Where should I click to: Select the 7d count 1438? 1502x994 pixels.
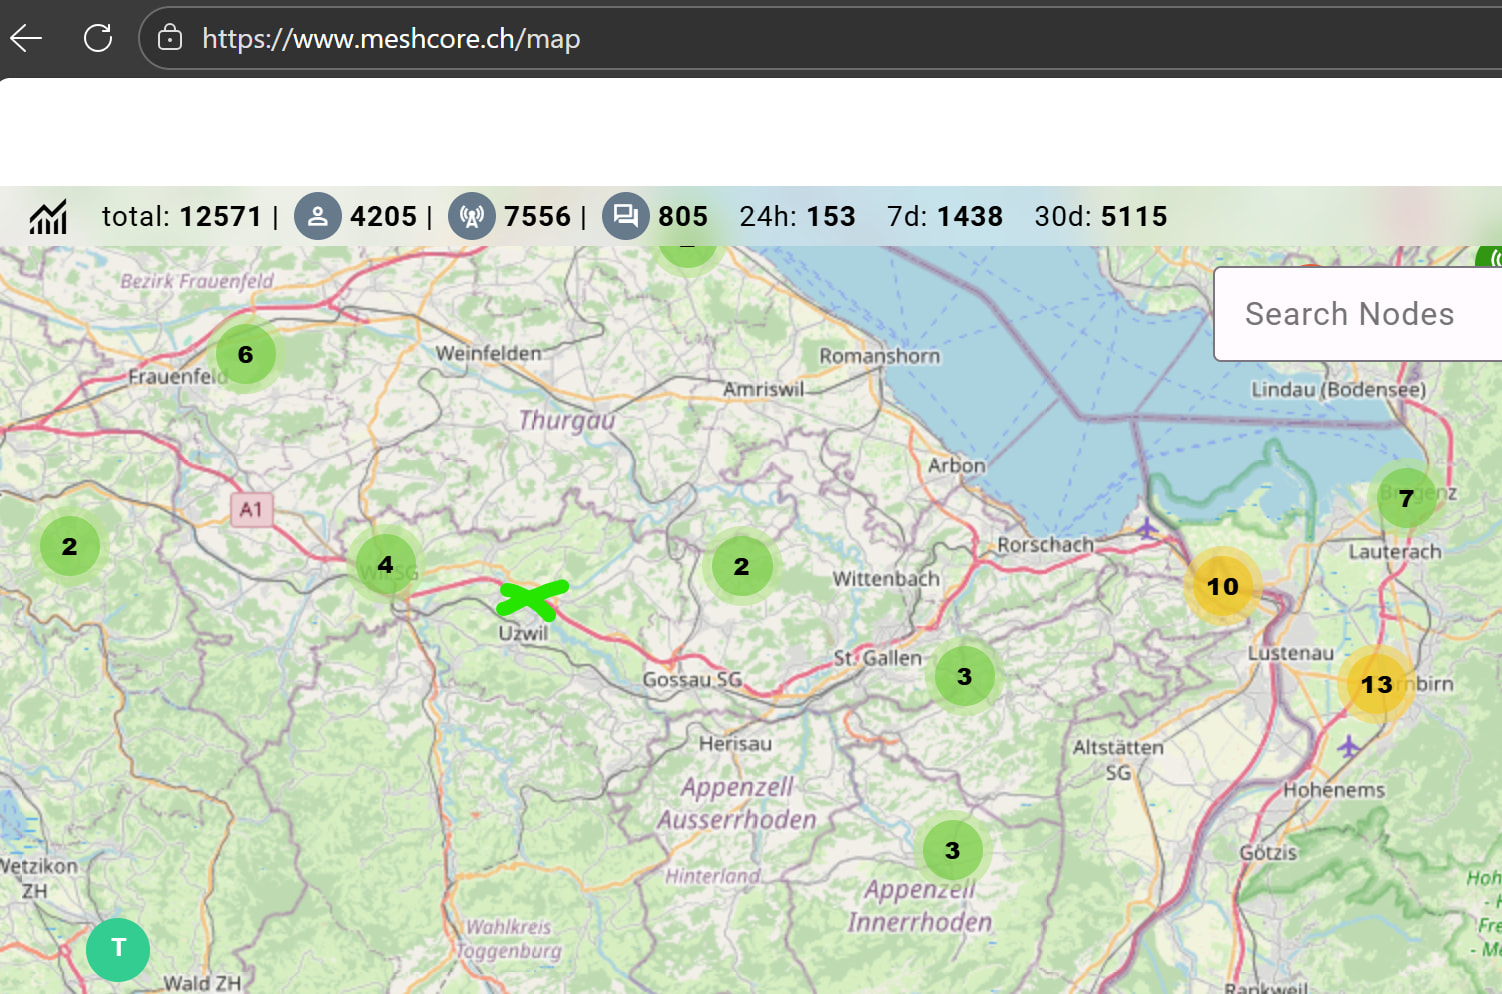pos(969,216)
